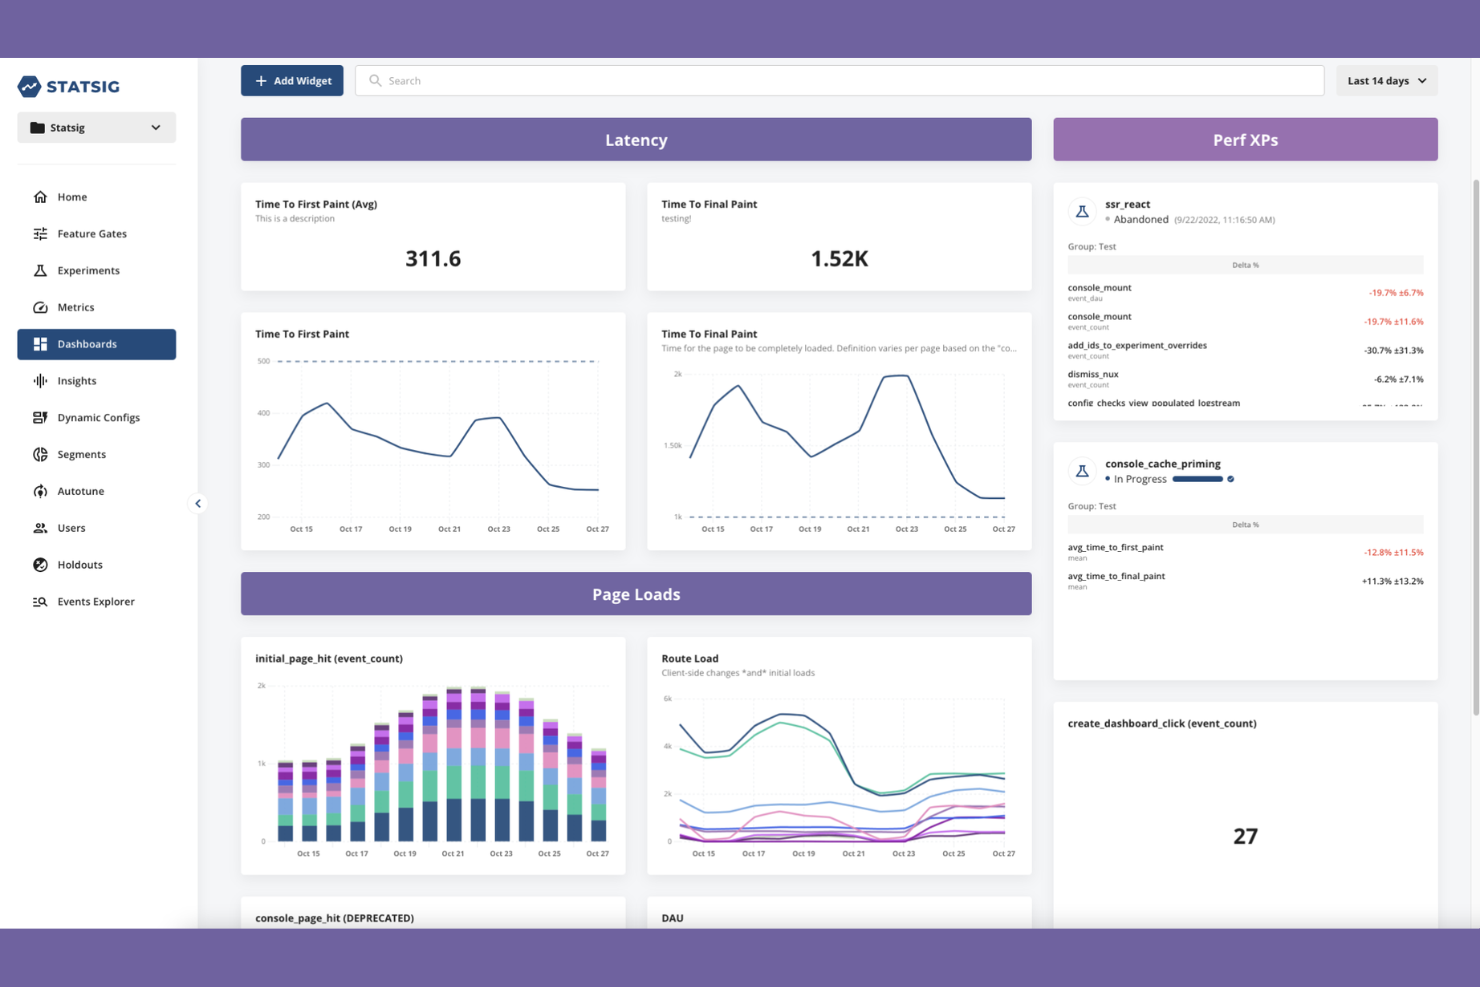Go to Segments
This screenshot has width=1480, height=987.
click(96, 454)
